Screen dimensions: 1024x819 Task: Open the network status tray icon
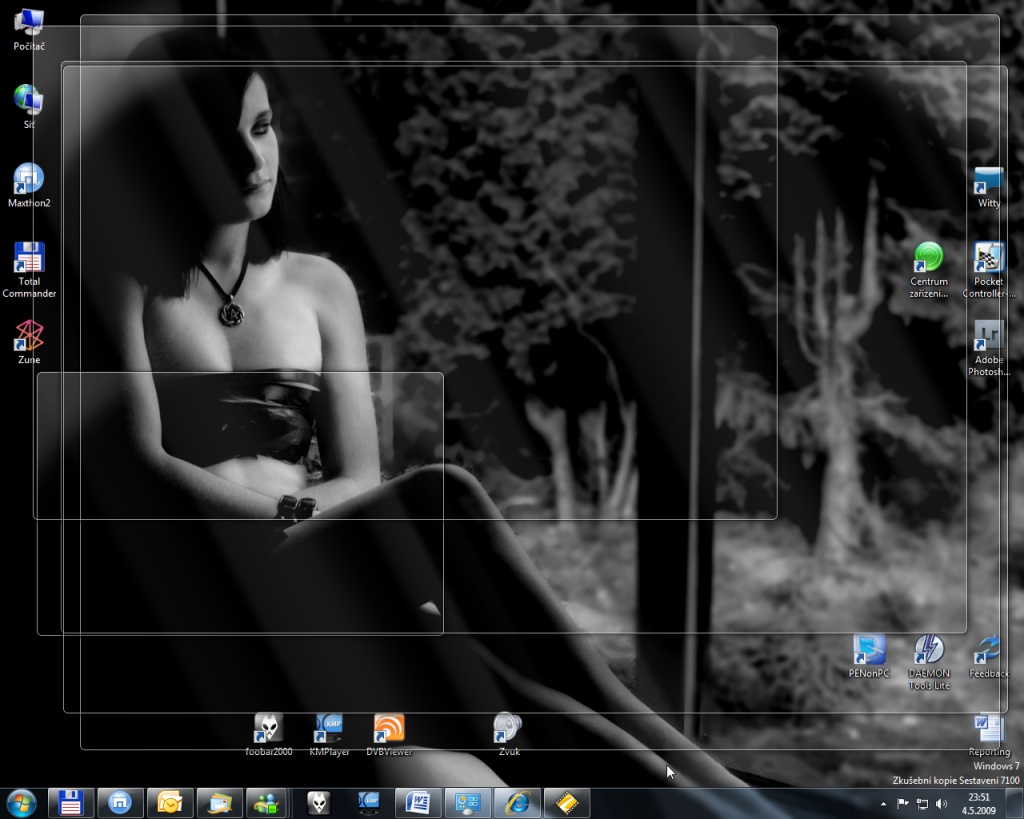922,803
